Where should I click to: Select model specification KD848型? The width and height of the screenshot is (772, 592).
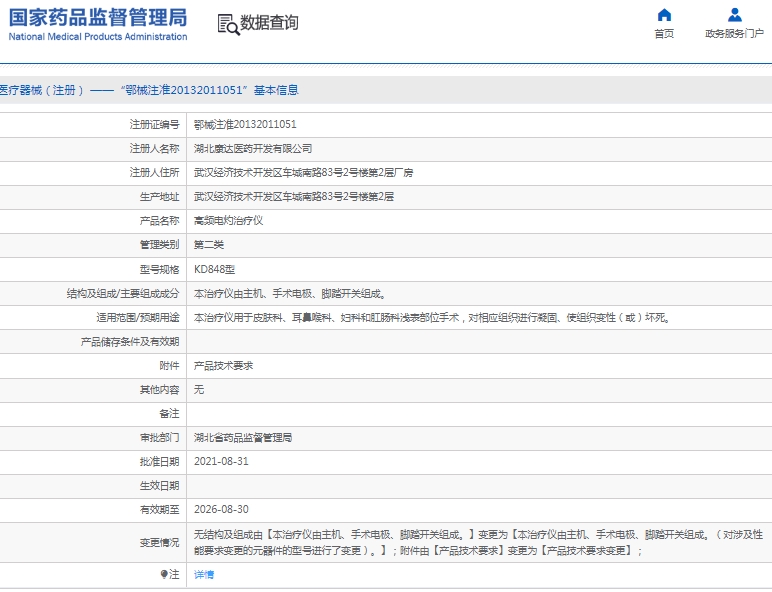[214, 269]
